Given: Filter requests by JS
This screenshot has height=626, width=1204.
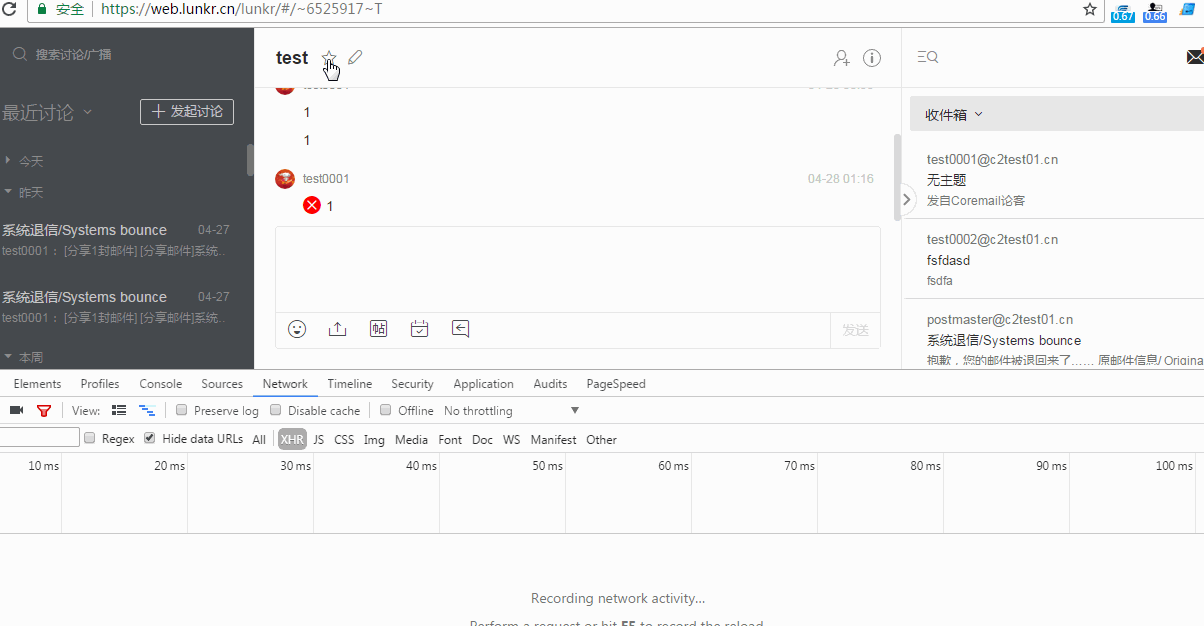Looking at the screenshot, I should [319, 440].
